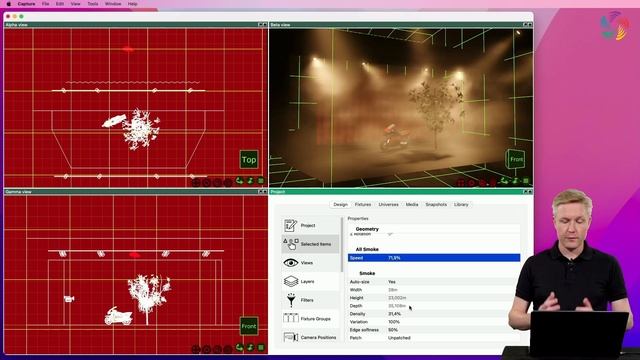Click the rightmost header icon of Gamma view

tap(264, 191)
